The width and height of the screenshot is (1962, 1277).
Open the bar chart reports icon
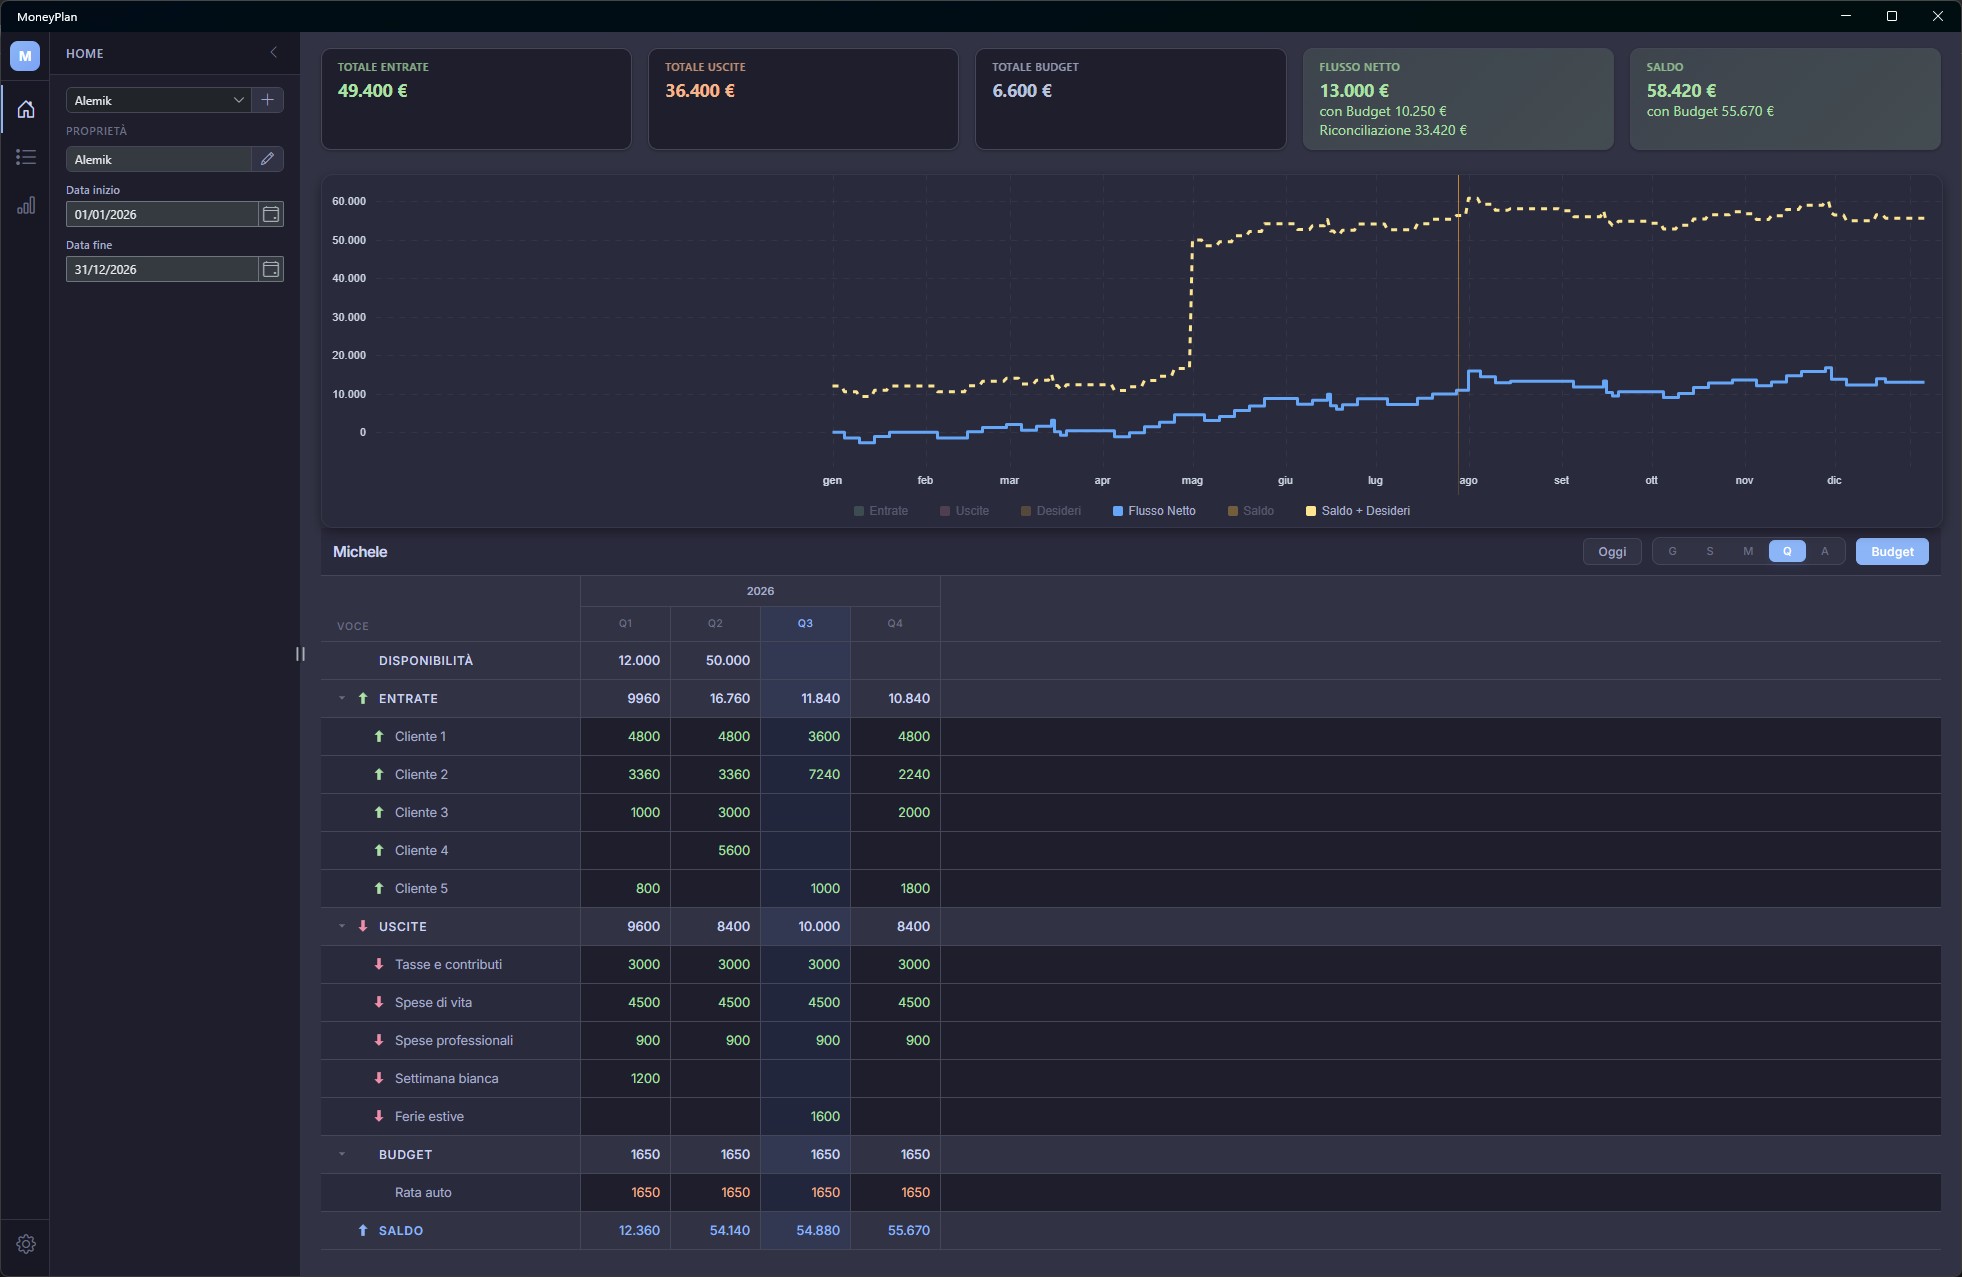click(x=26, y=205)
